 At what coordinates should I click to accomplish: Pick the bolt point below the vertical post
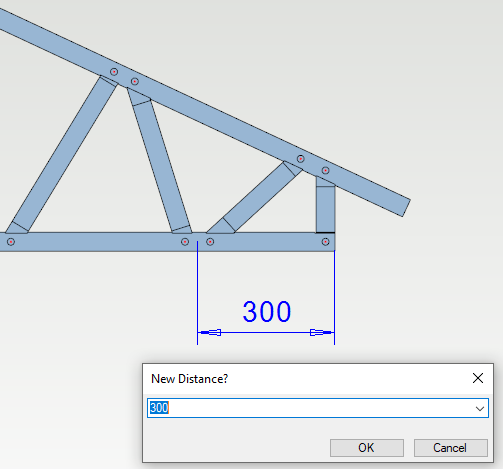(326, 242)
